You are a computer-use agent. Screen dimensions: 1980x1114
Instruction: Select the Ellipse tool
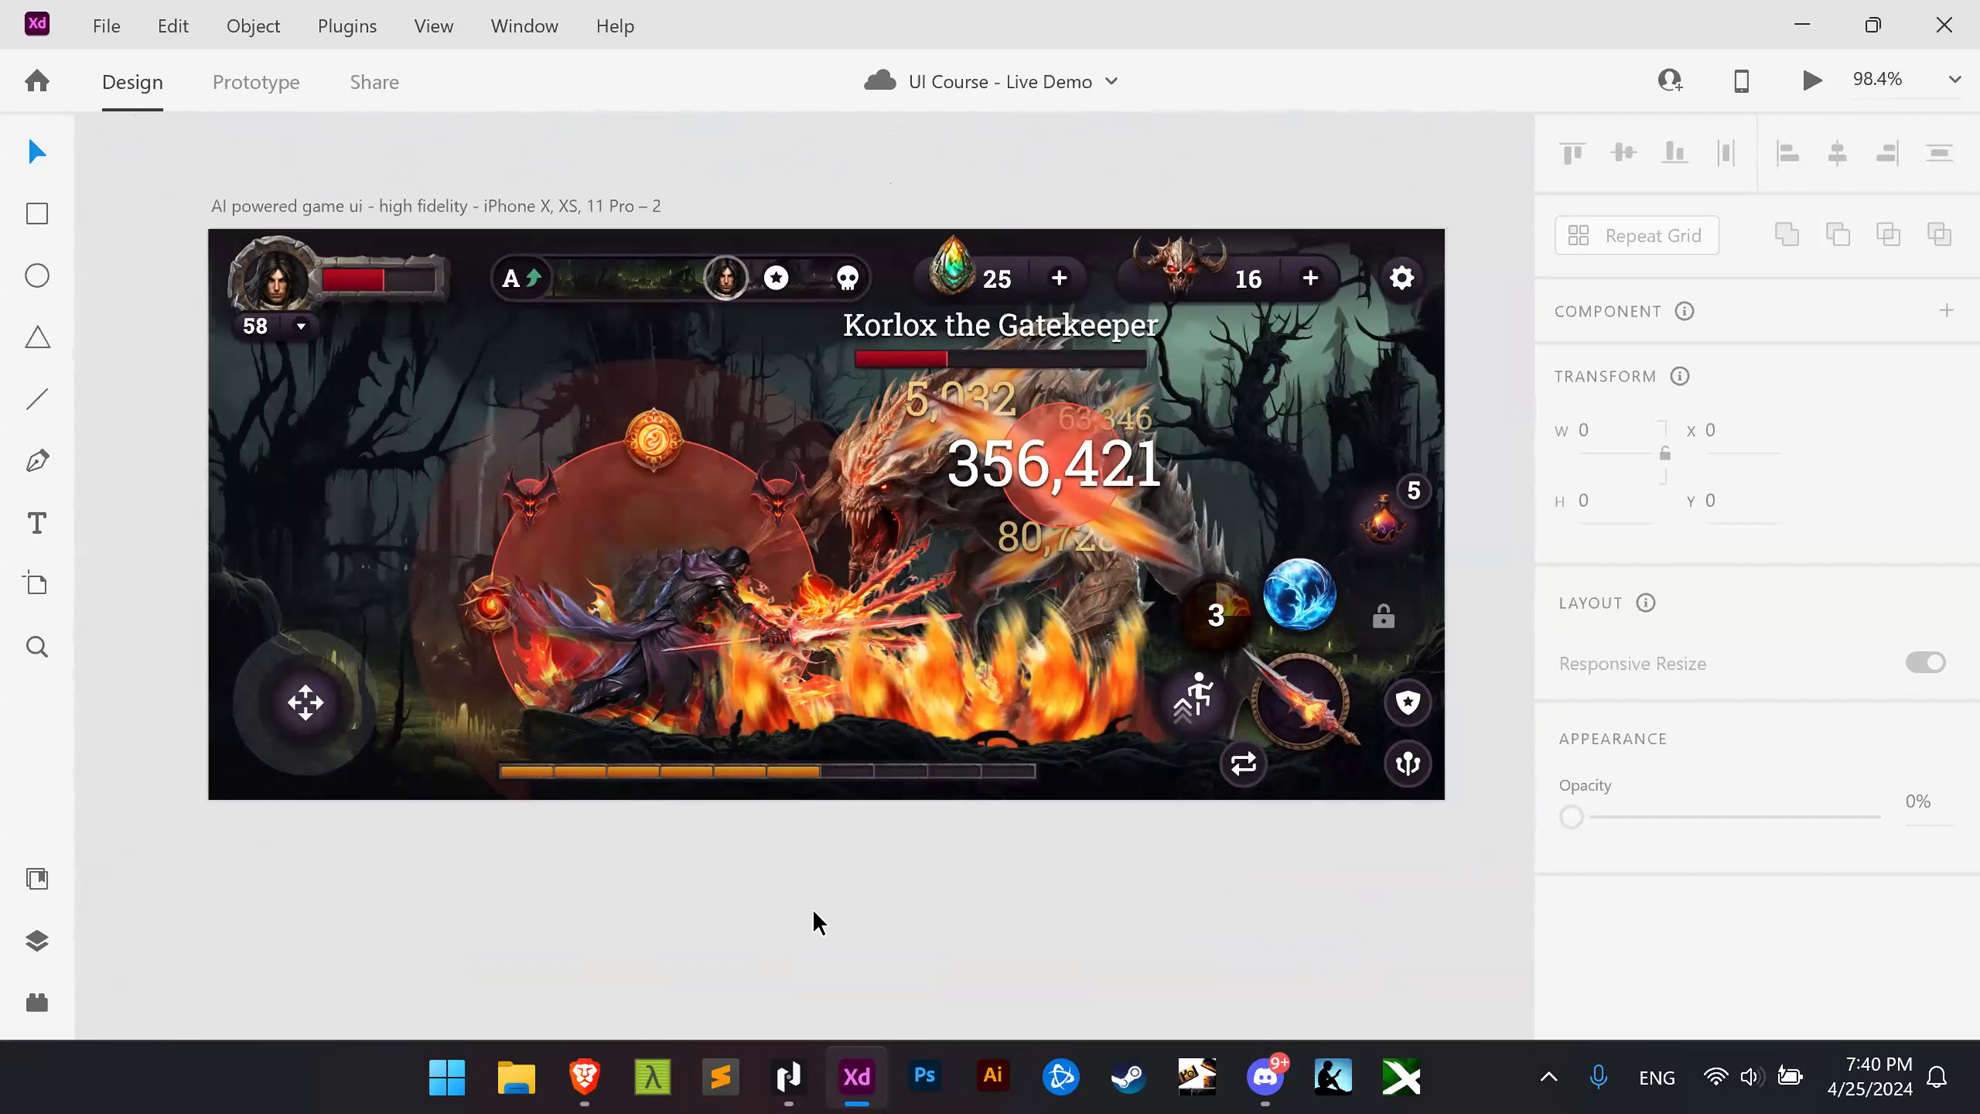click(x=37, y=276)
